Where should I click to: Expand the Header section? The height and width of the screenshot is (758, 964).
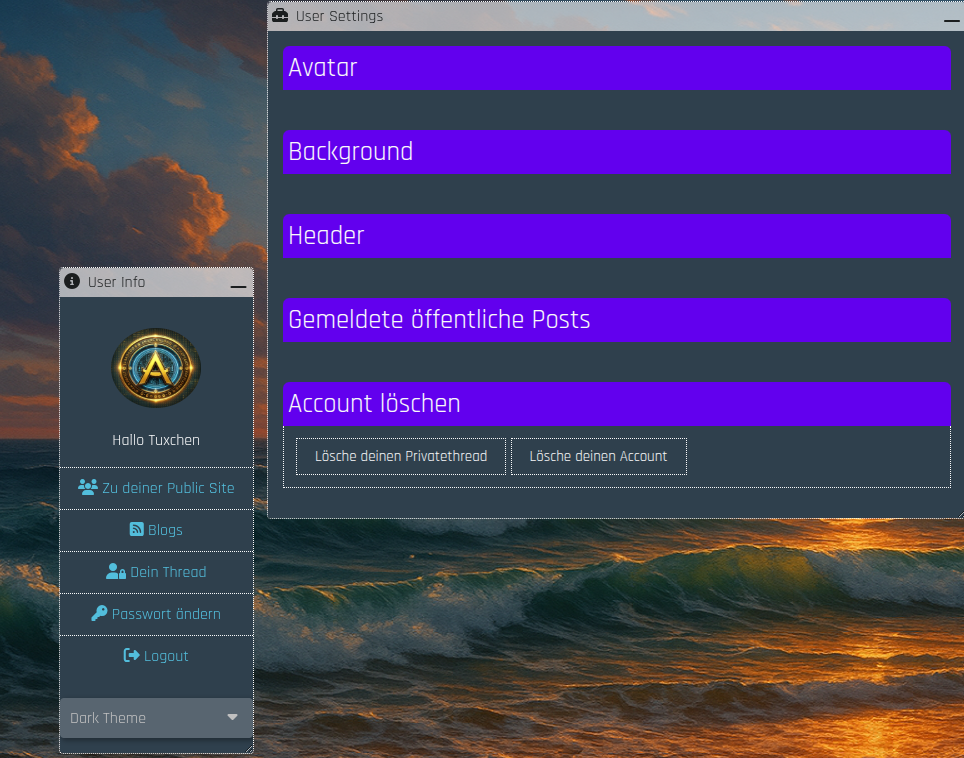(617, 236)
